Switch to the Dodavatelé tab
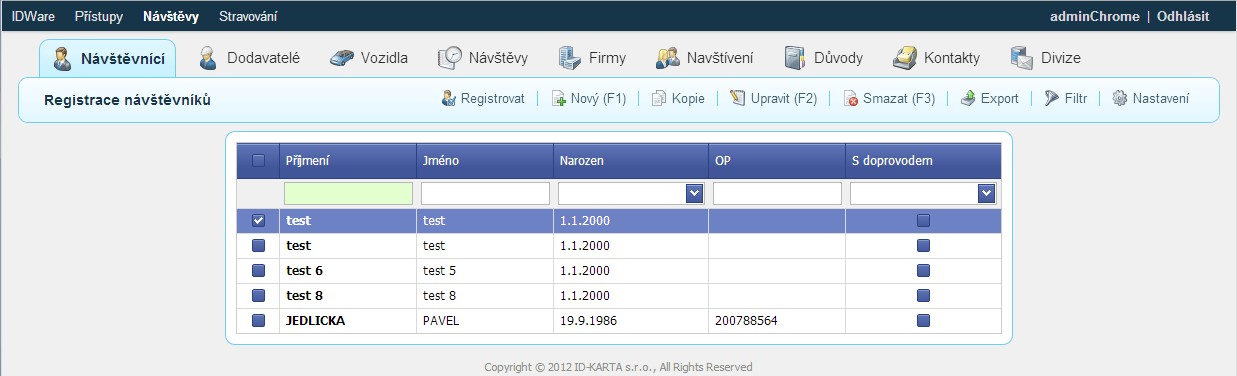This screenshot has height=376, width=1237. point(250,58)
